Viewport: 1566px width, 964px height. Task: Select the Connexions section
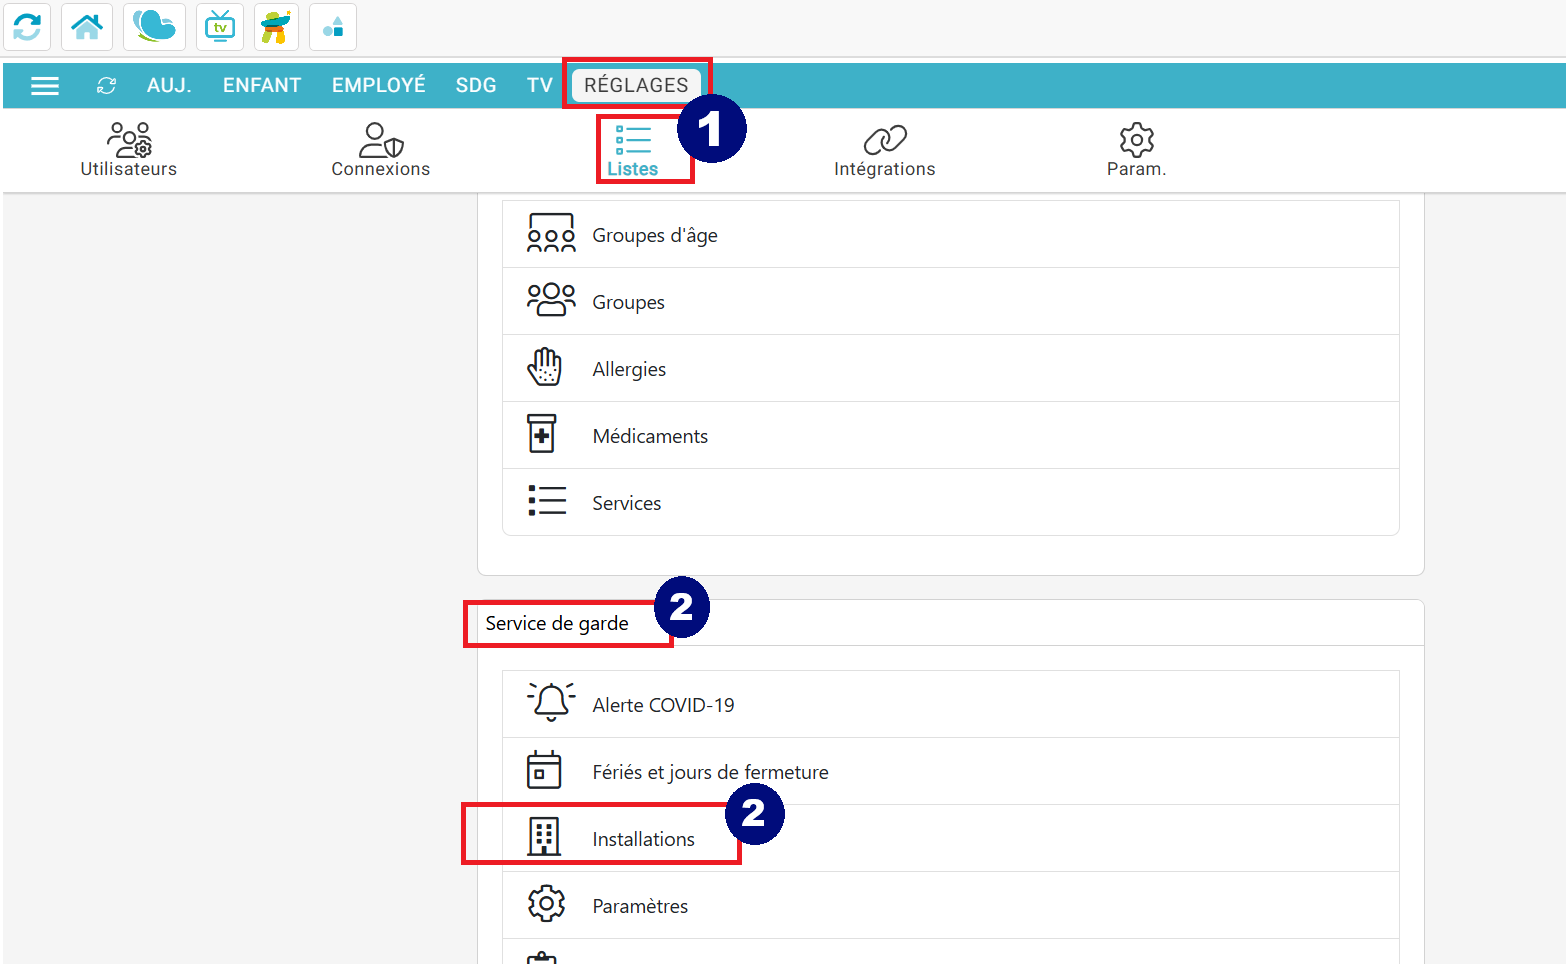click(380, 150)
